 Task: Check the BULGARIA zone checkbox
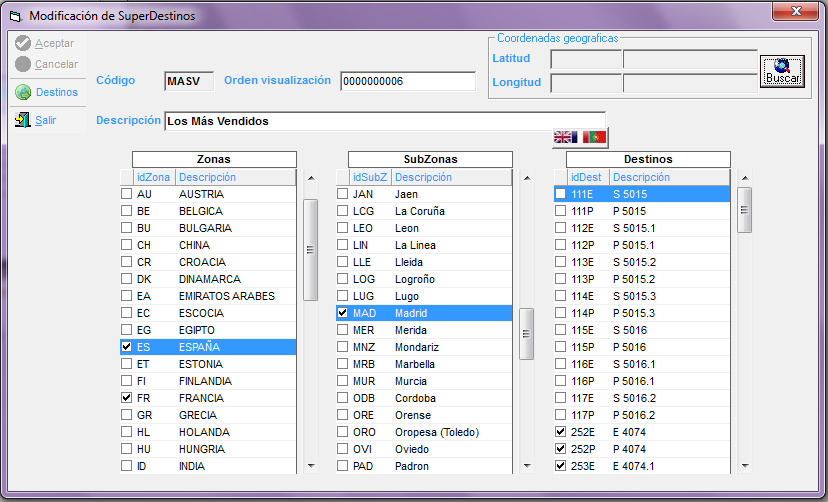pyautogui.click(x=126, y=228)
